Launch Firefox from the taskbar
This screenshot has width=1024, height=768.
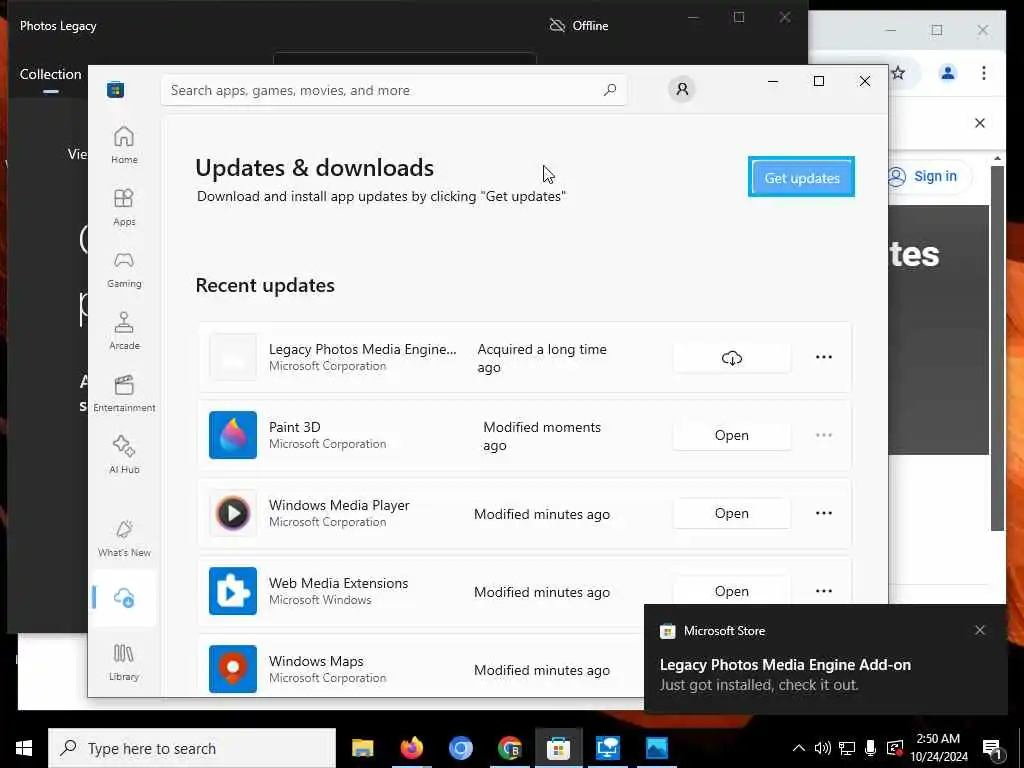[411, 748]
